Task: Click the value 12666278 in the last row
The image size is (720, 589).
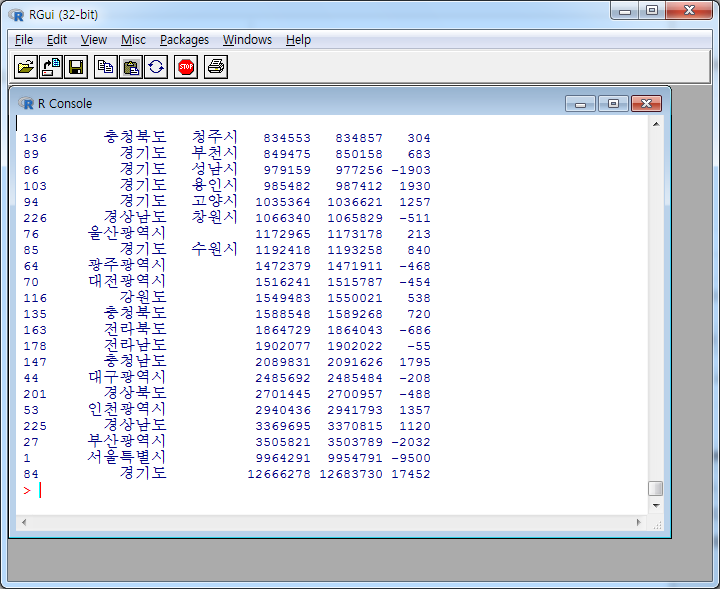Action: pos(279,474)
